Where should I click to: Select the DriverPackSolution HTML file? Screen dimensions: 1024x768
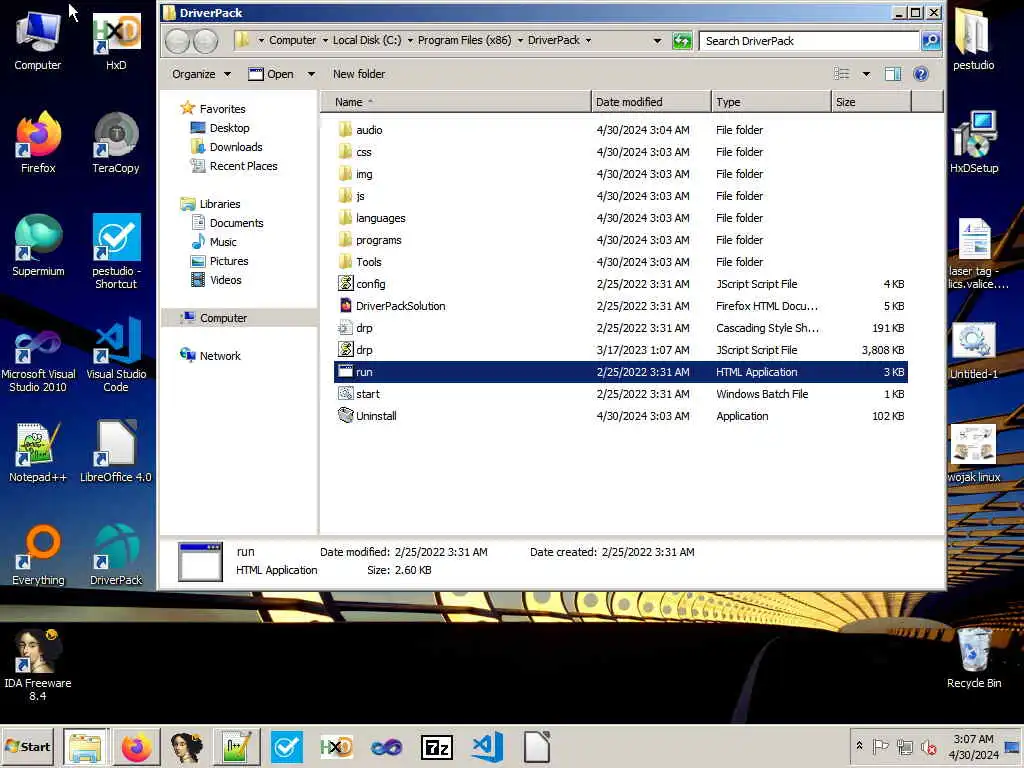[620, 306]
